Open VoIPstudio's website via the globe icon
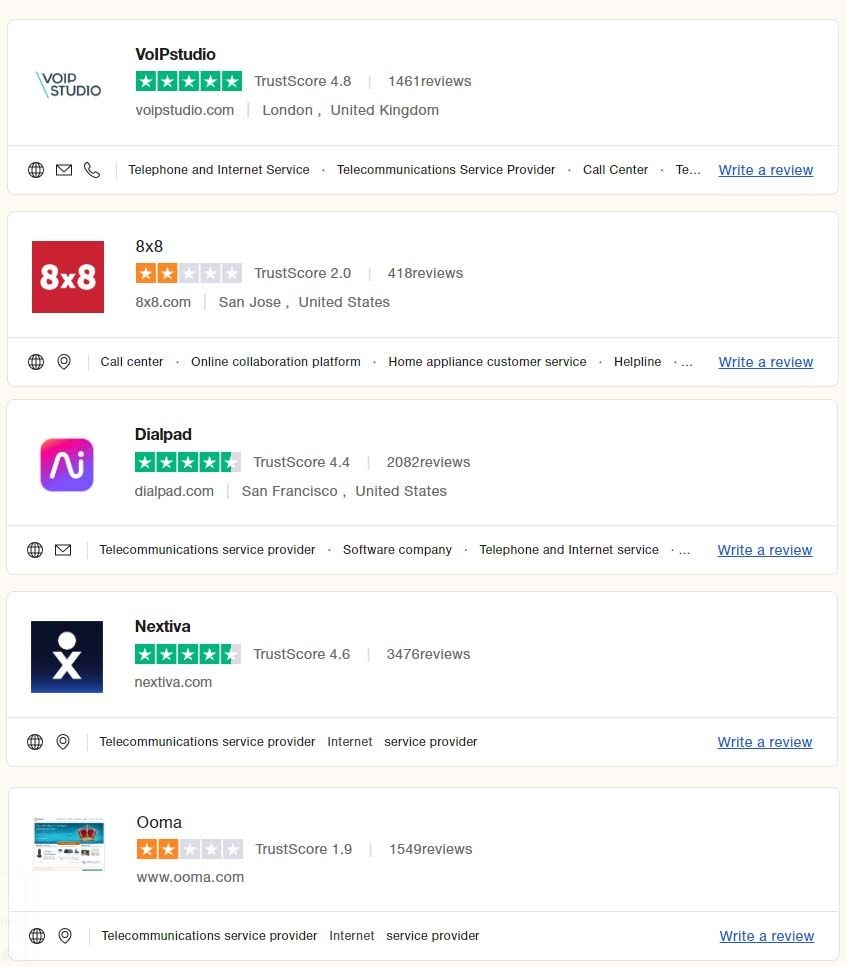847x966 pixels. pos(36,170)
